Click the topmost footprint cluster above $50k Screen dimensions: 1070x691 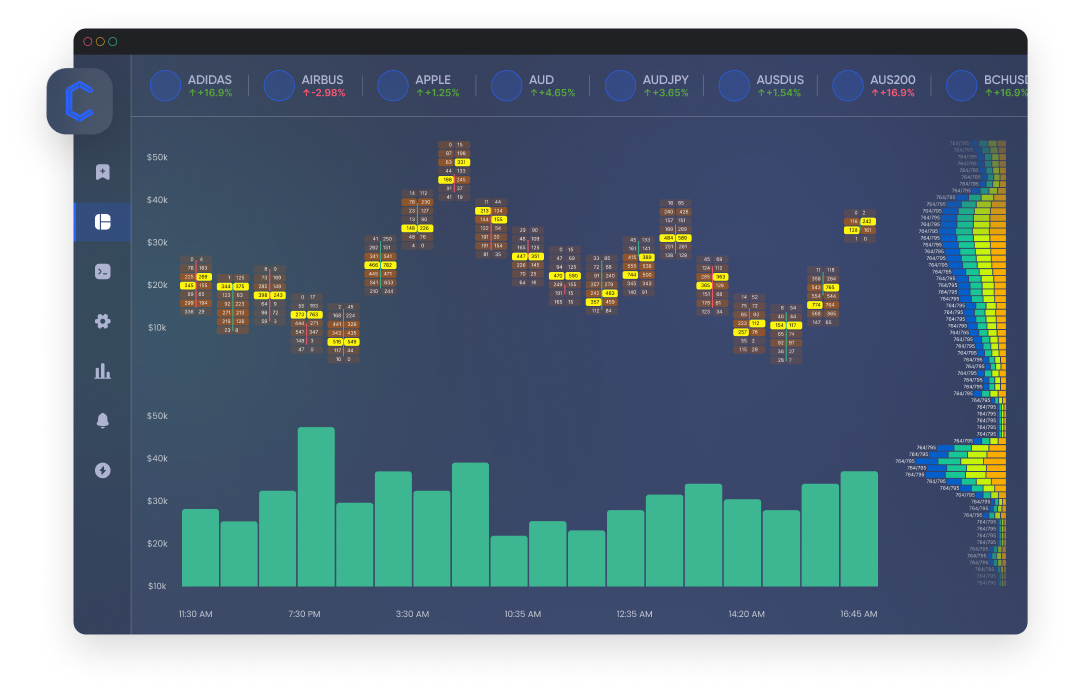click(454, 171)
